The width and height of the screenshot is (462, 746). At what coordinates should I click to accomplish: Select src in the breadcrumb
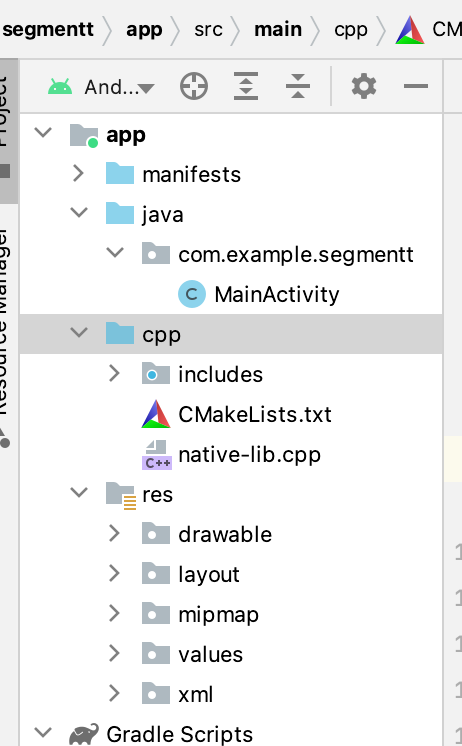point(208,29)
